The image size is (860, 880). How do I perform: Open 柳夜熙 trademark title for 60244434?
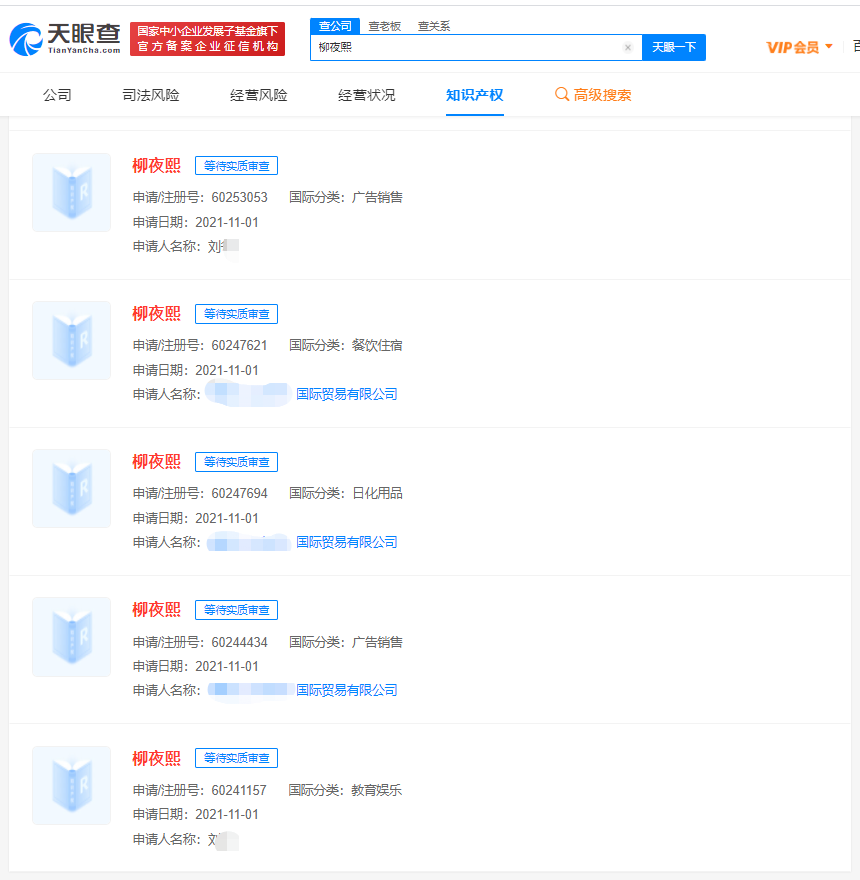click(x=157, y=609)
